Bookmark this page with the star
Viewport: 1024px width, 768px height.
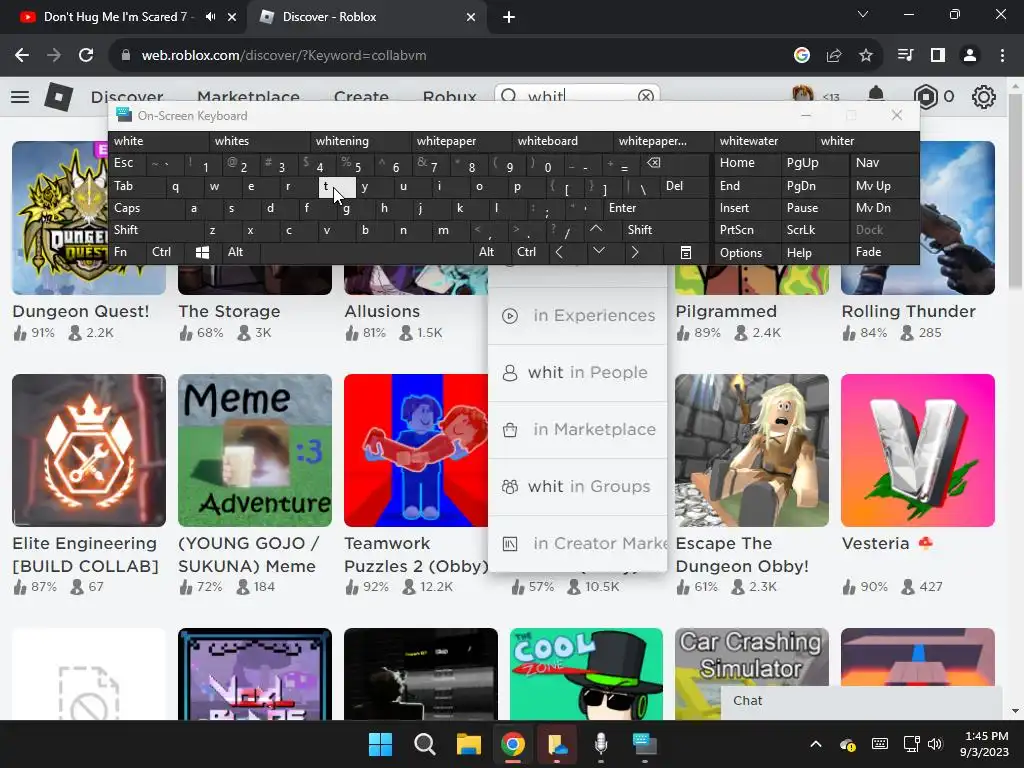pyautogui.click(x=865, y=56)
